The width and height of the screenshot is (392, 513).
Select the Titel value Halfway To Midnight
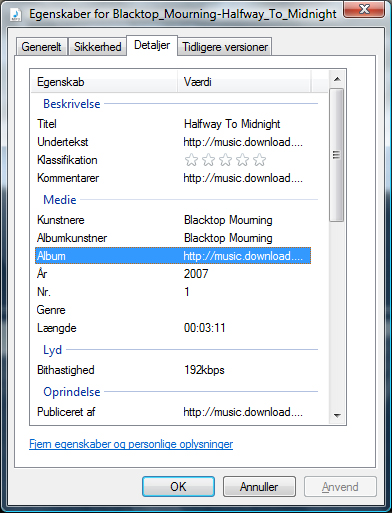point(232,124)
